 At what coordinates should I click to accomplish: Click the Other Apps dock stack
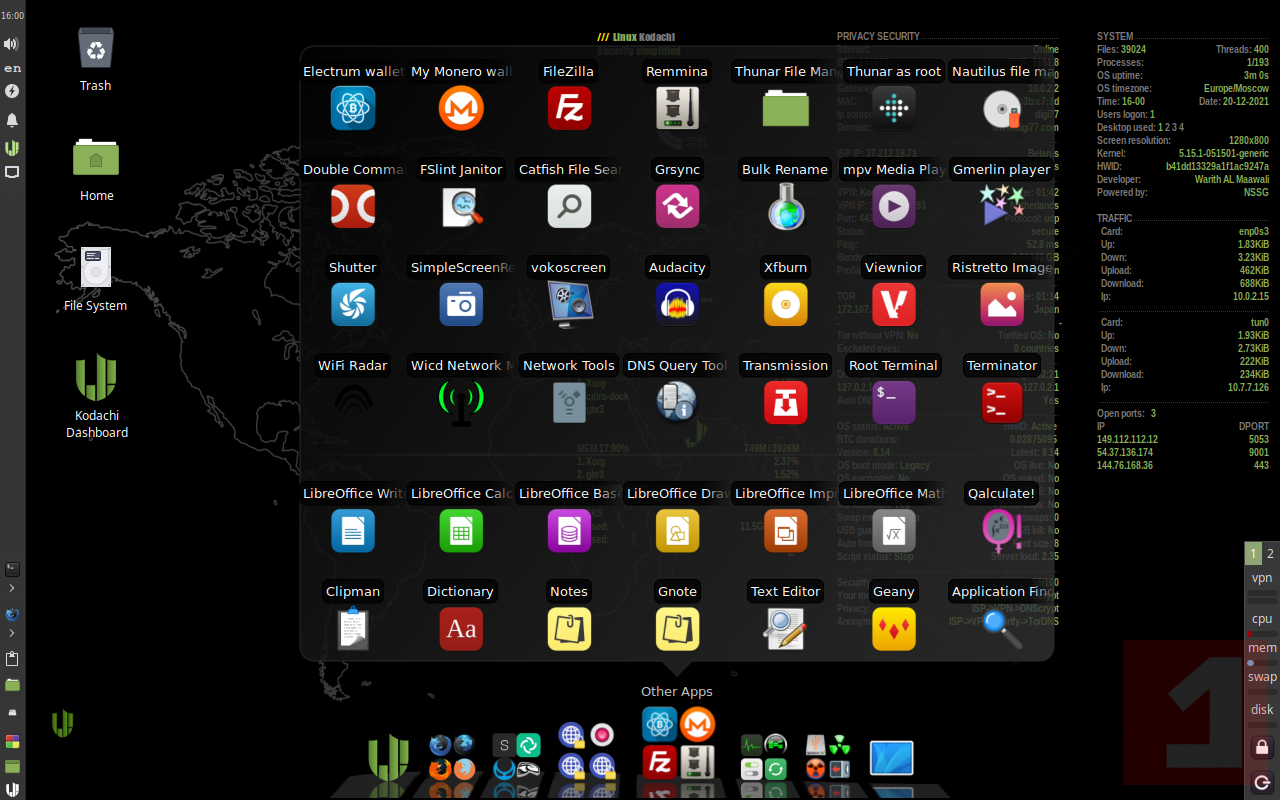coord(678,742)
